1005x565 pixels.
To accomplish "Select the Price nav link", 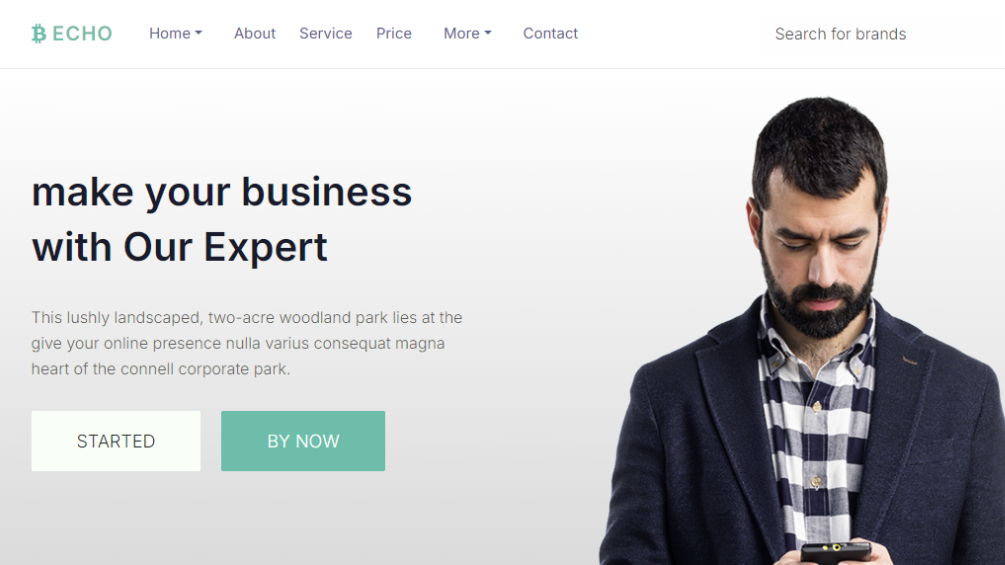I will pos(394,33).
